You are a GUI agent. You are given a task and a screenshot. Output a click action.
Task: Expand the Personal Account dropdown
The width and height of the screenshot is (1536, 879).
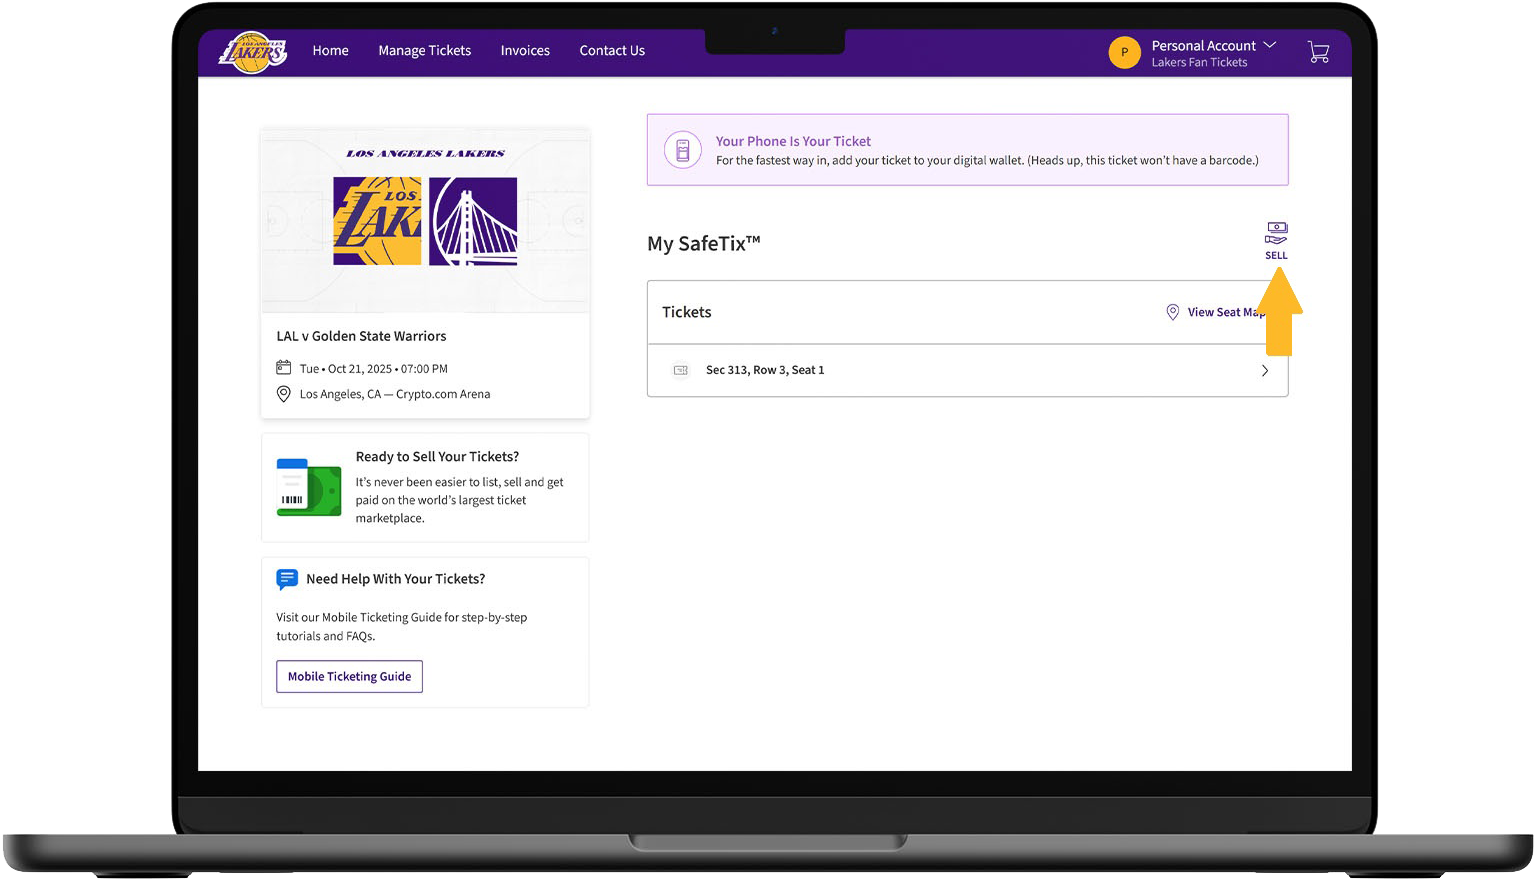click(x=1269, y=46)
